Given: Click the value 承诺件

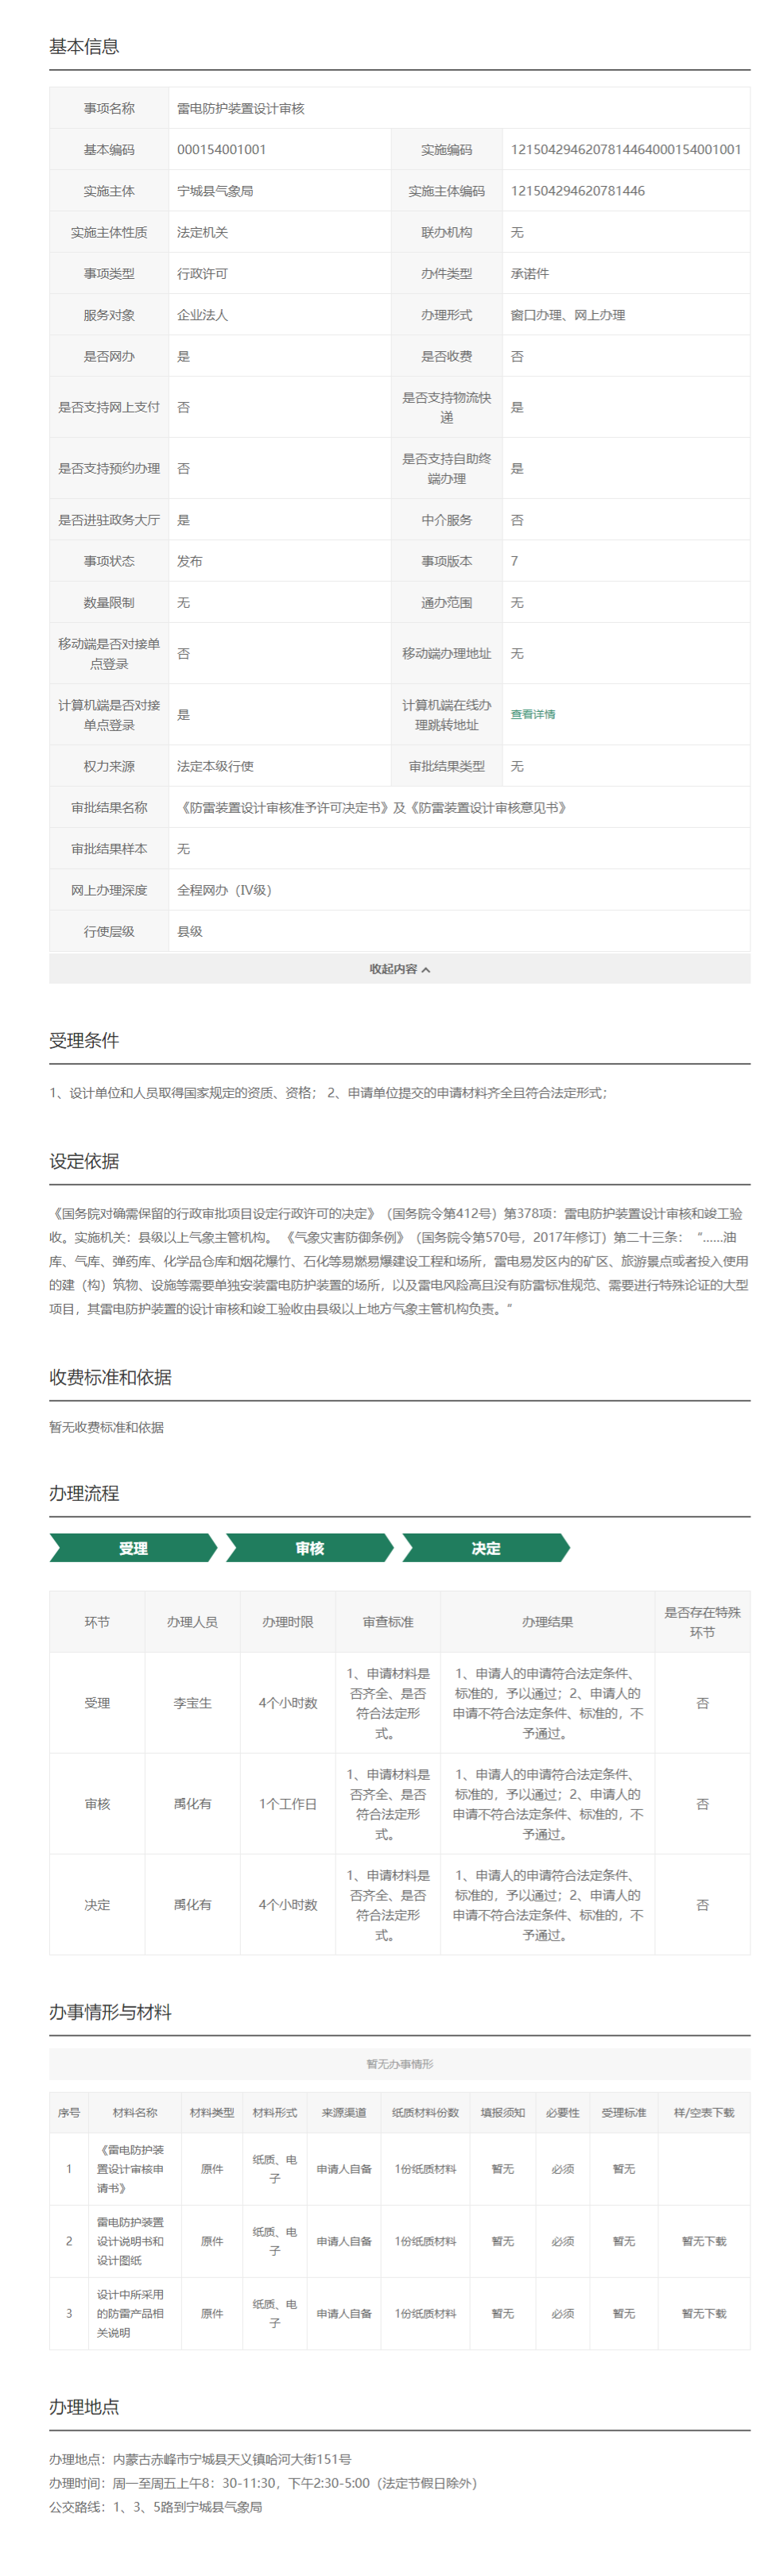Looking at the screenshot, I should pyautogui.click(x=530, y=273).
